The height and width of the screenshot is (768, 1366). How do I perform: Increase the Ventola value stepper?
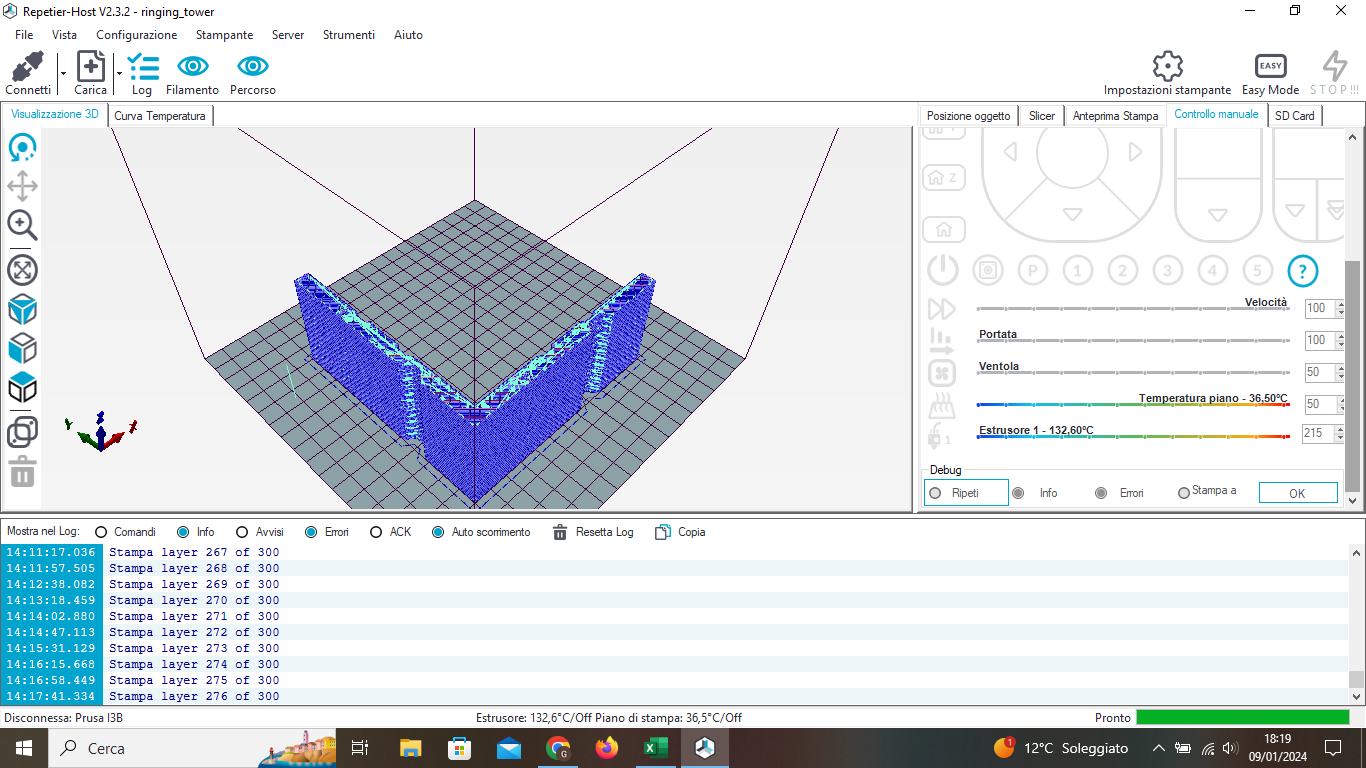[1340, 368]
